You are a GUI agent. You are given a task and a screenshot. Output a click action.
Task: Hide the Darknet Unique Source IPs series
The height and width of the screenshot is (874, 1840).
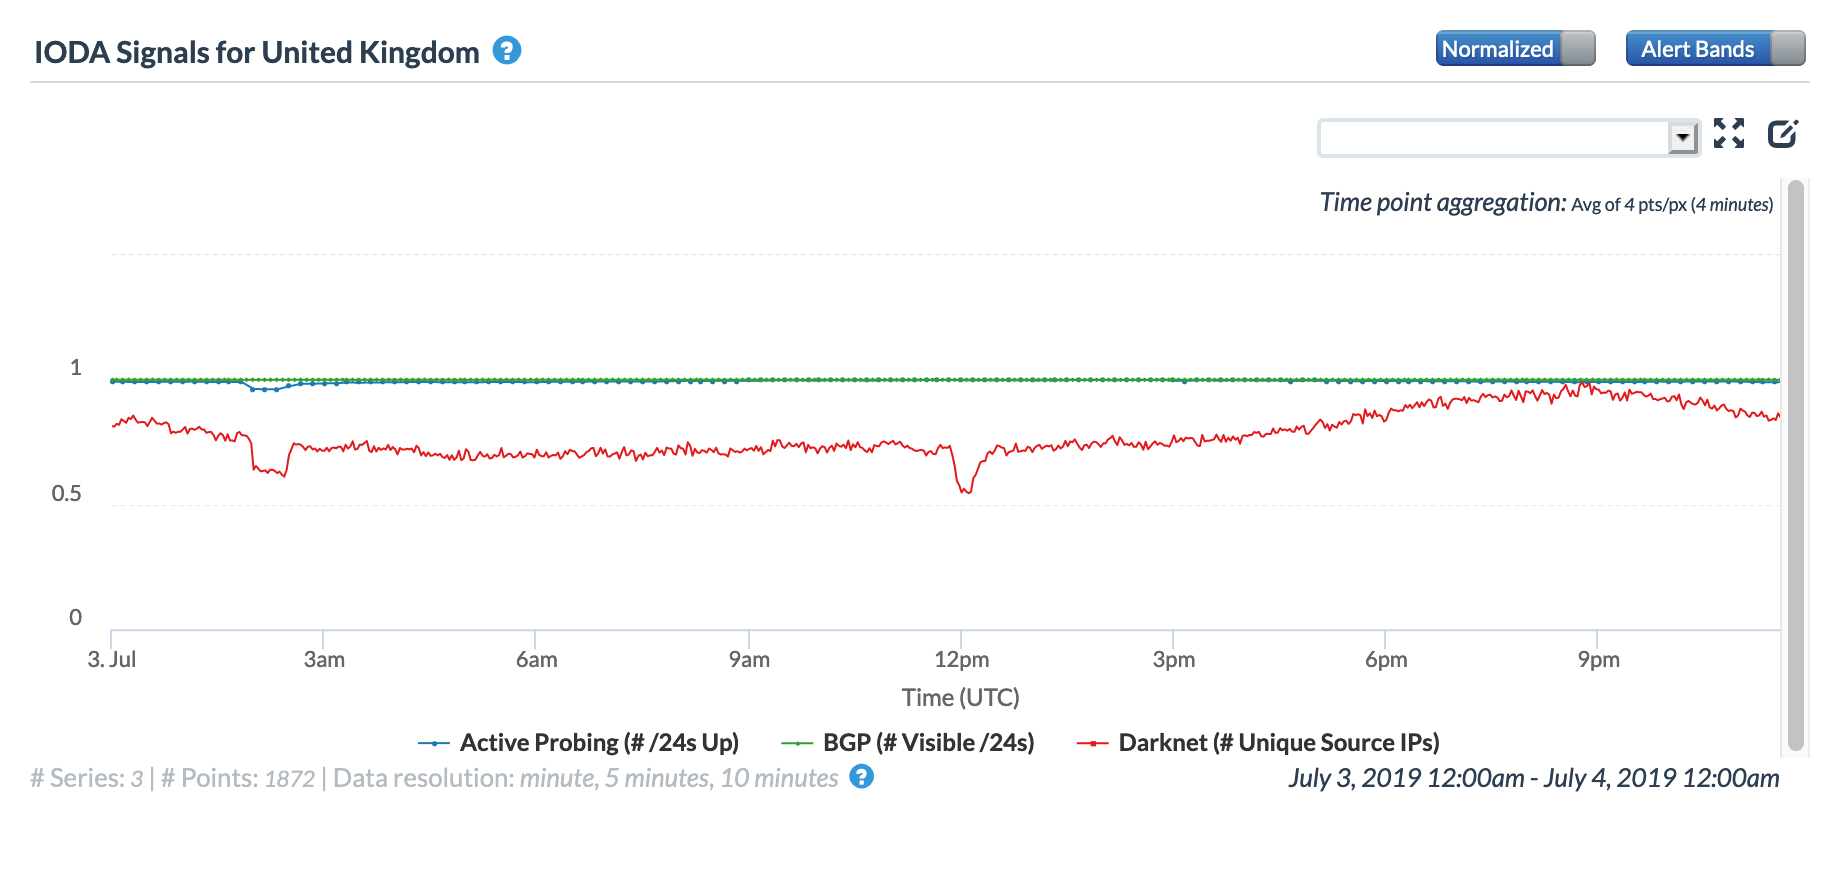(1278, 743)
